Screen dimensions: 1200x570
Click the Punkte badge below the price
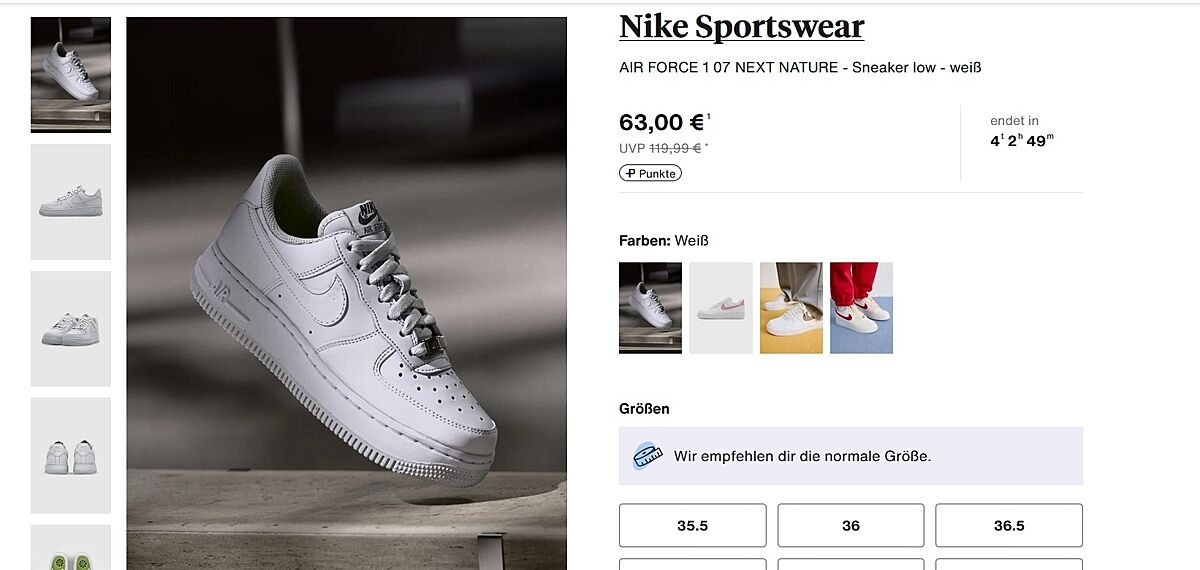pyautogui.click(x=650, y=173)
